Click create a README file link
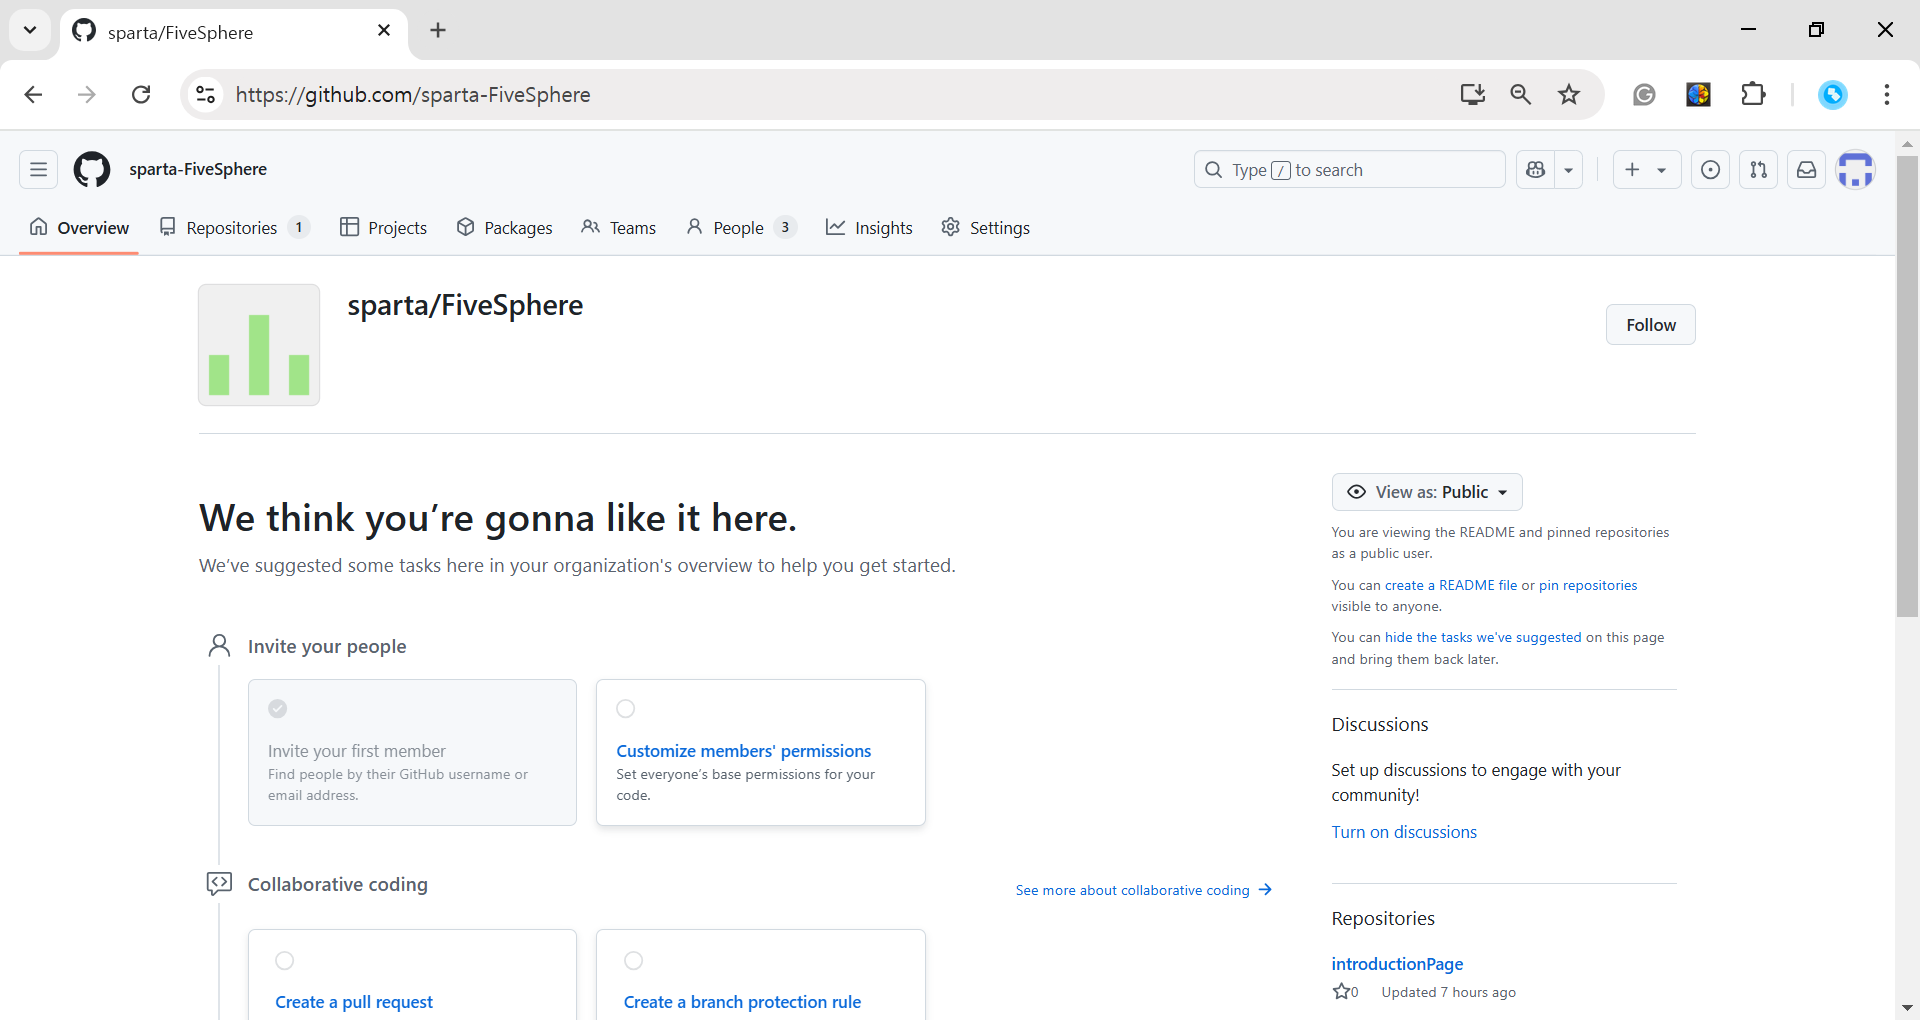The image size is (1920, 1020). 1451,586
